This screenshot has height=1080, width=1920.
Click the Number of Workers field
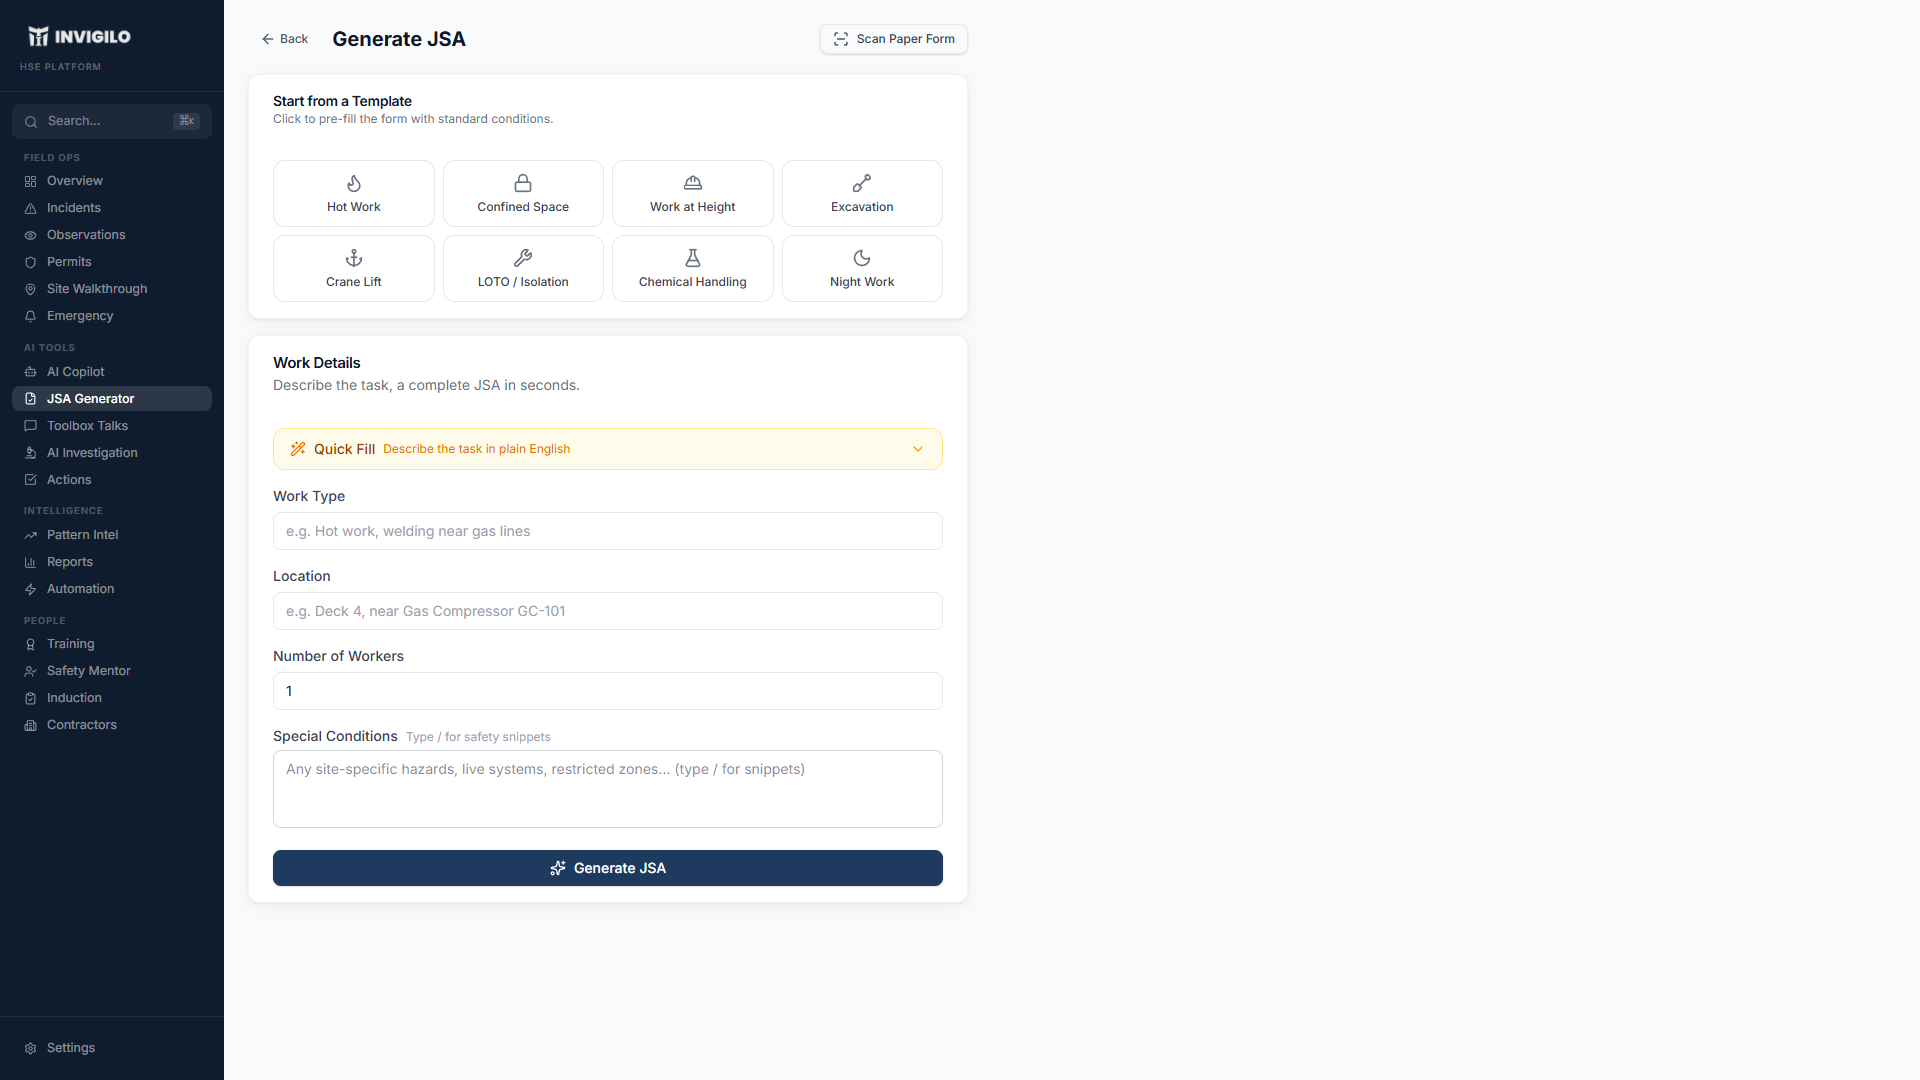[x=608, y=691]
